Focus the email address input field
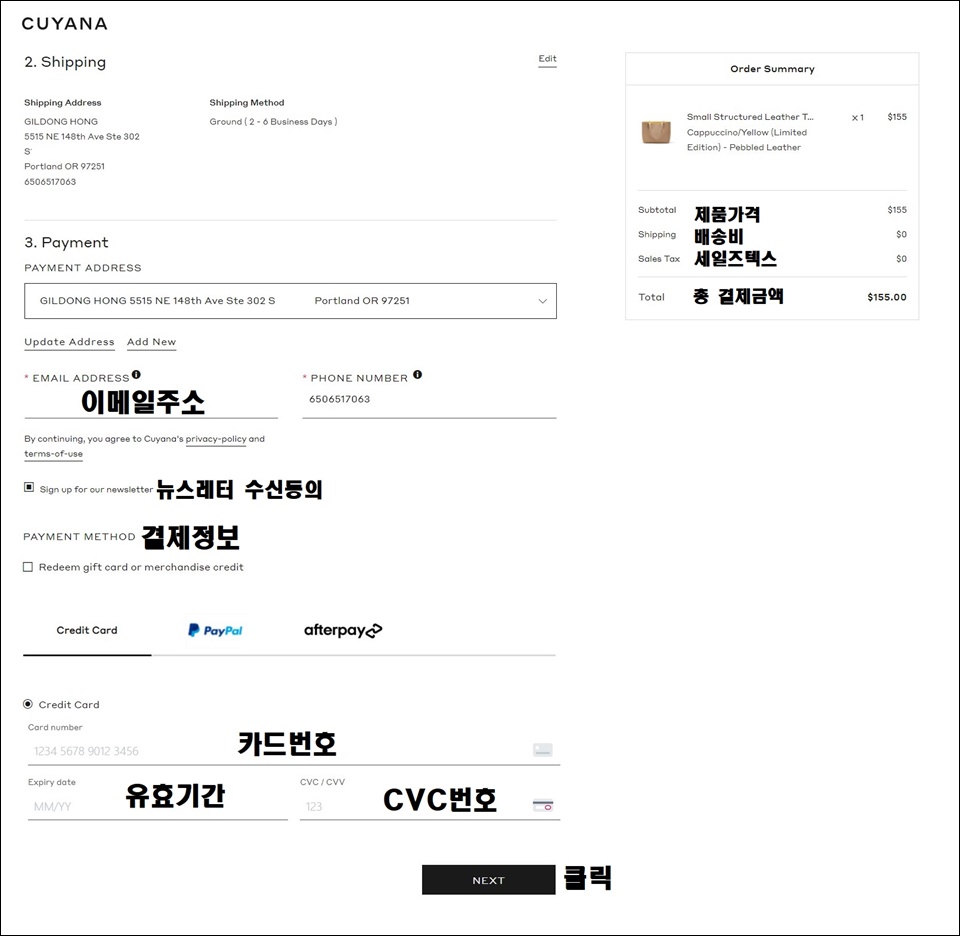This screenshot has width=960, height=936. coord(151,402)
